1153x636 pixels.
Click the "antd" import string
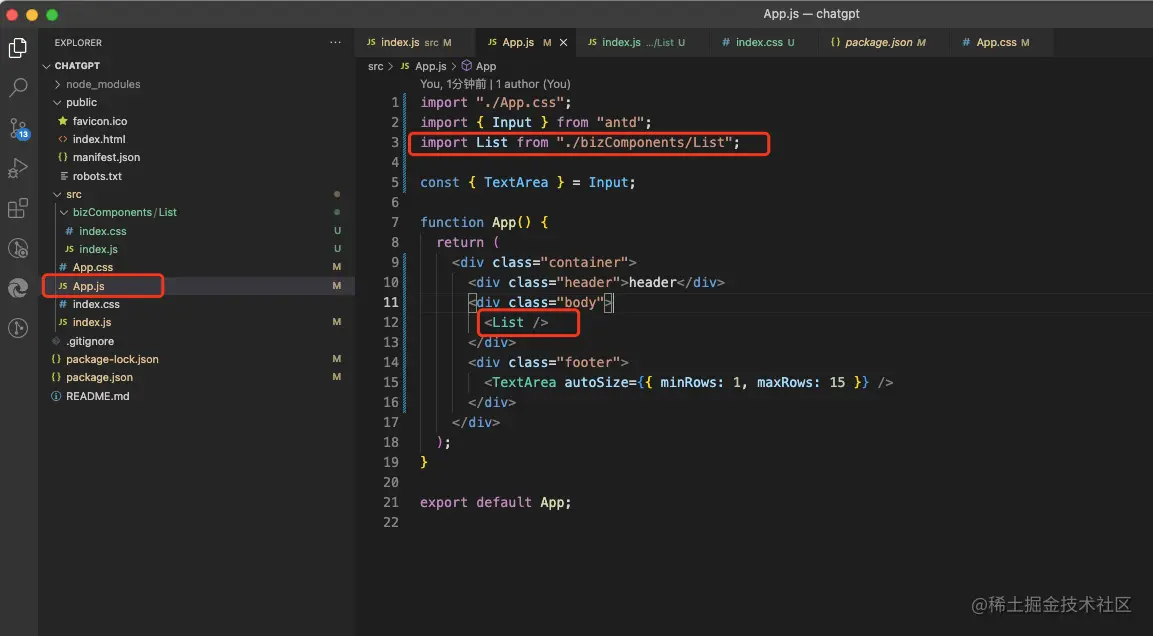pos(620,122)
